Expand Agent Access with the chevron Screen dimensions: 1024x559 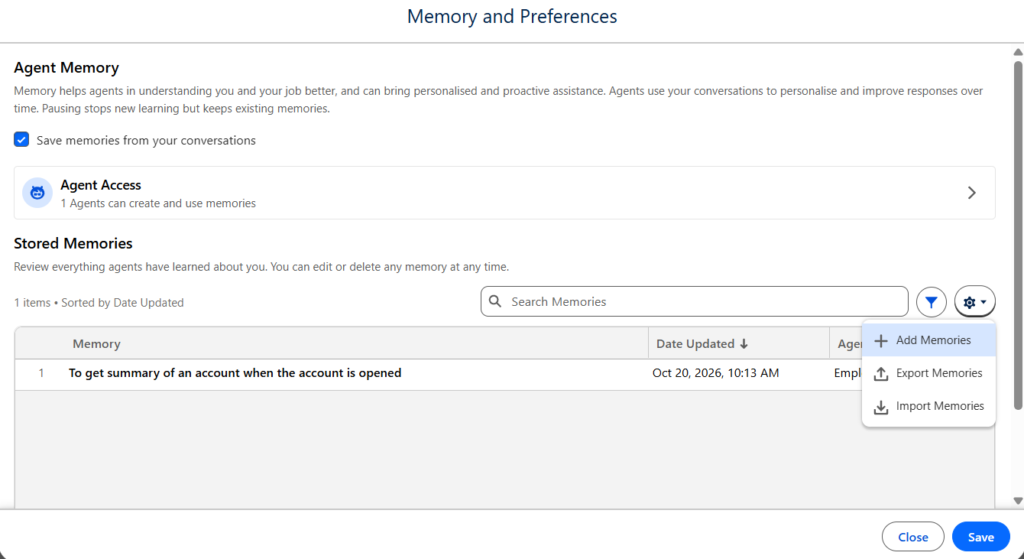point(972,193)
